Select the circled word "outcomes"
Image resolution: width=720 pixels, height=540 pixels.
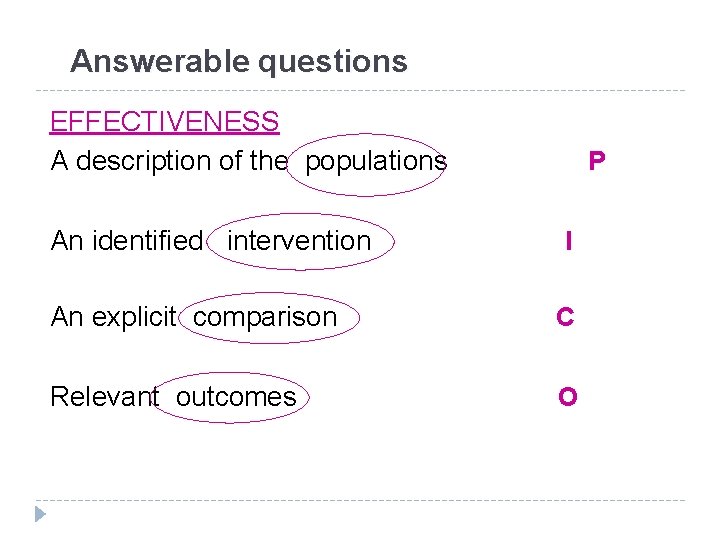[236, 397]
